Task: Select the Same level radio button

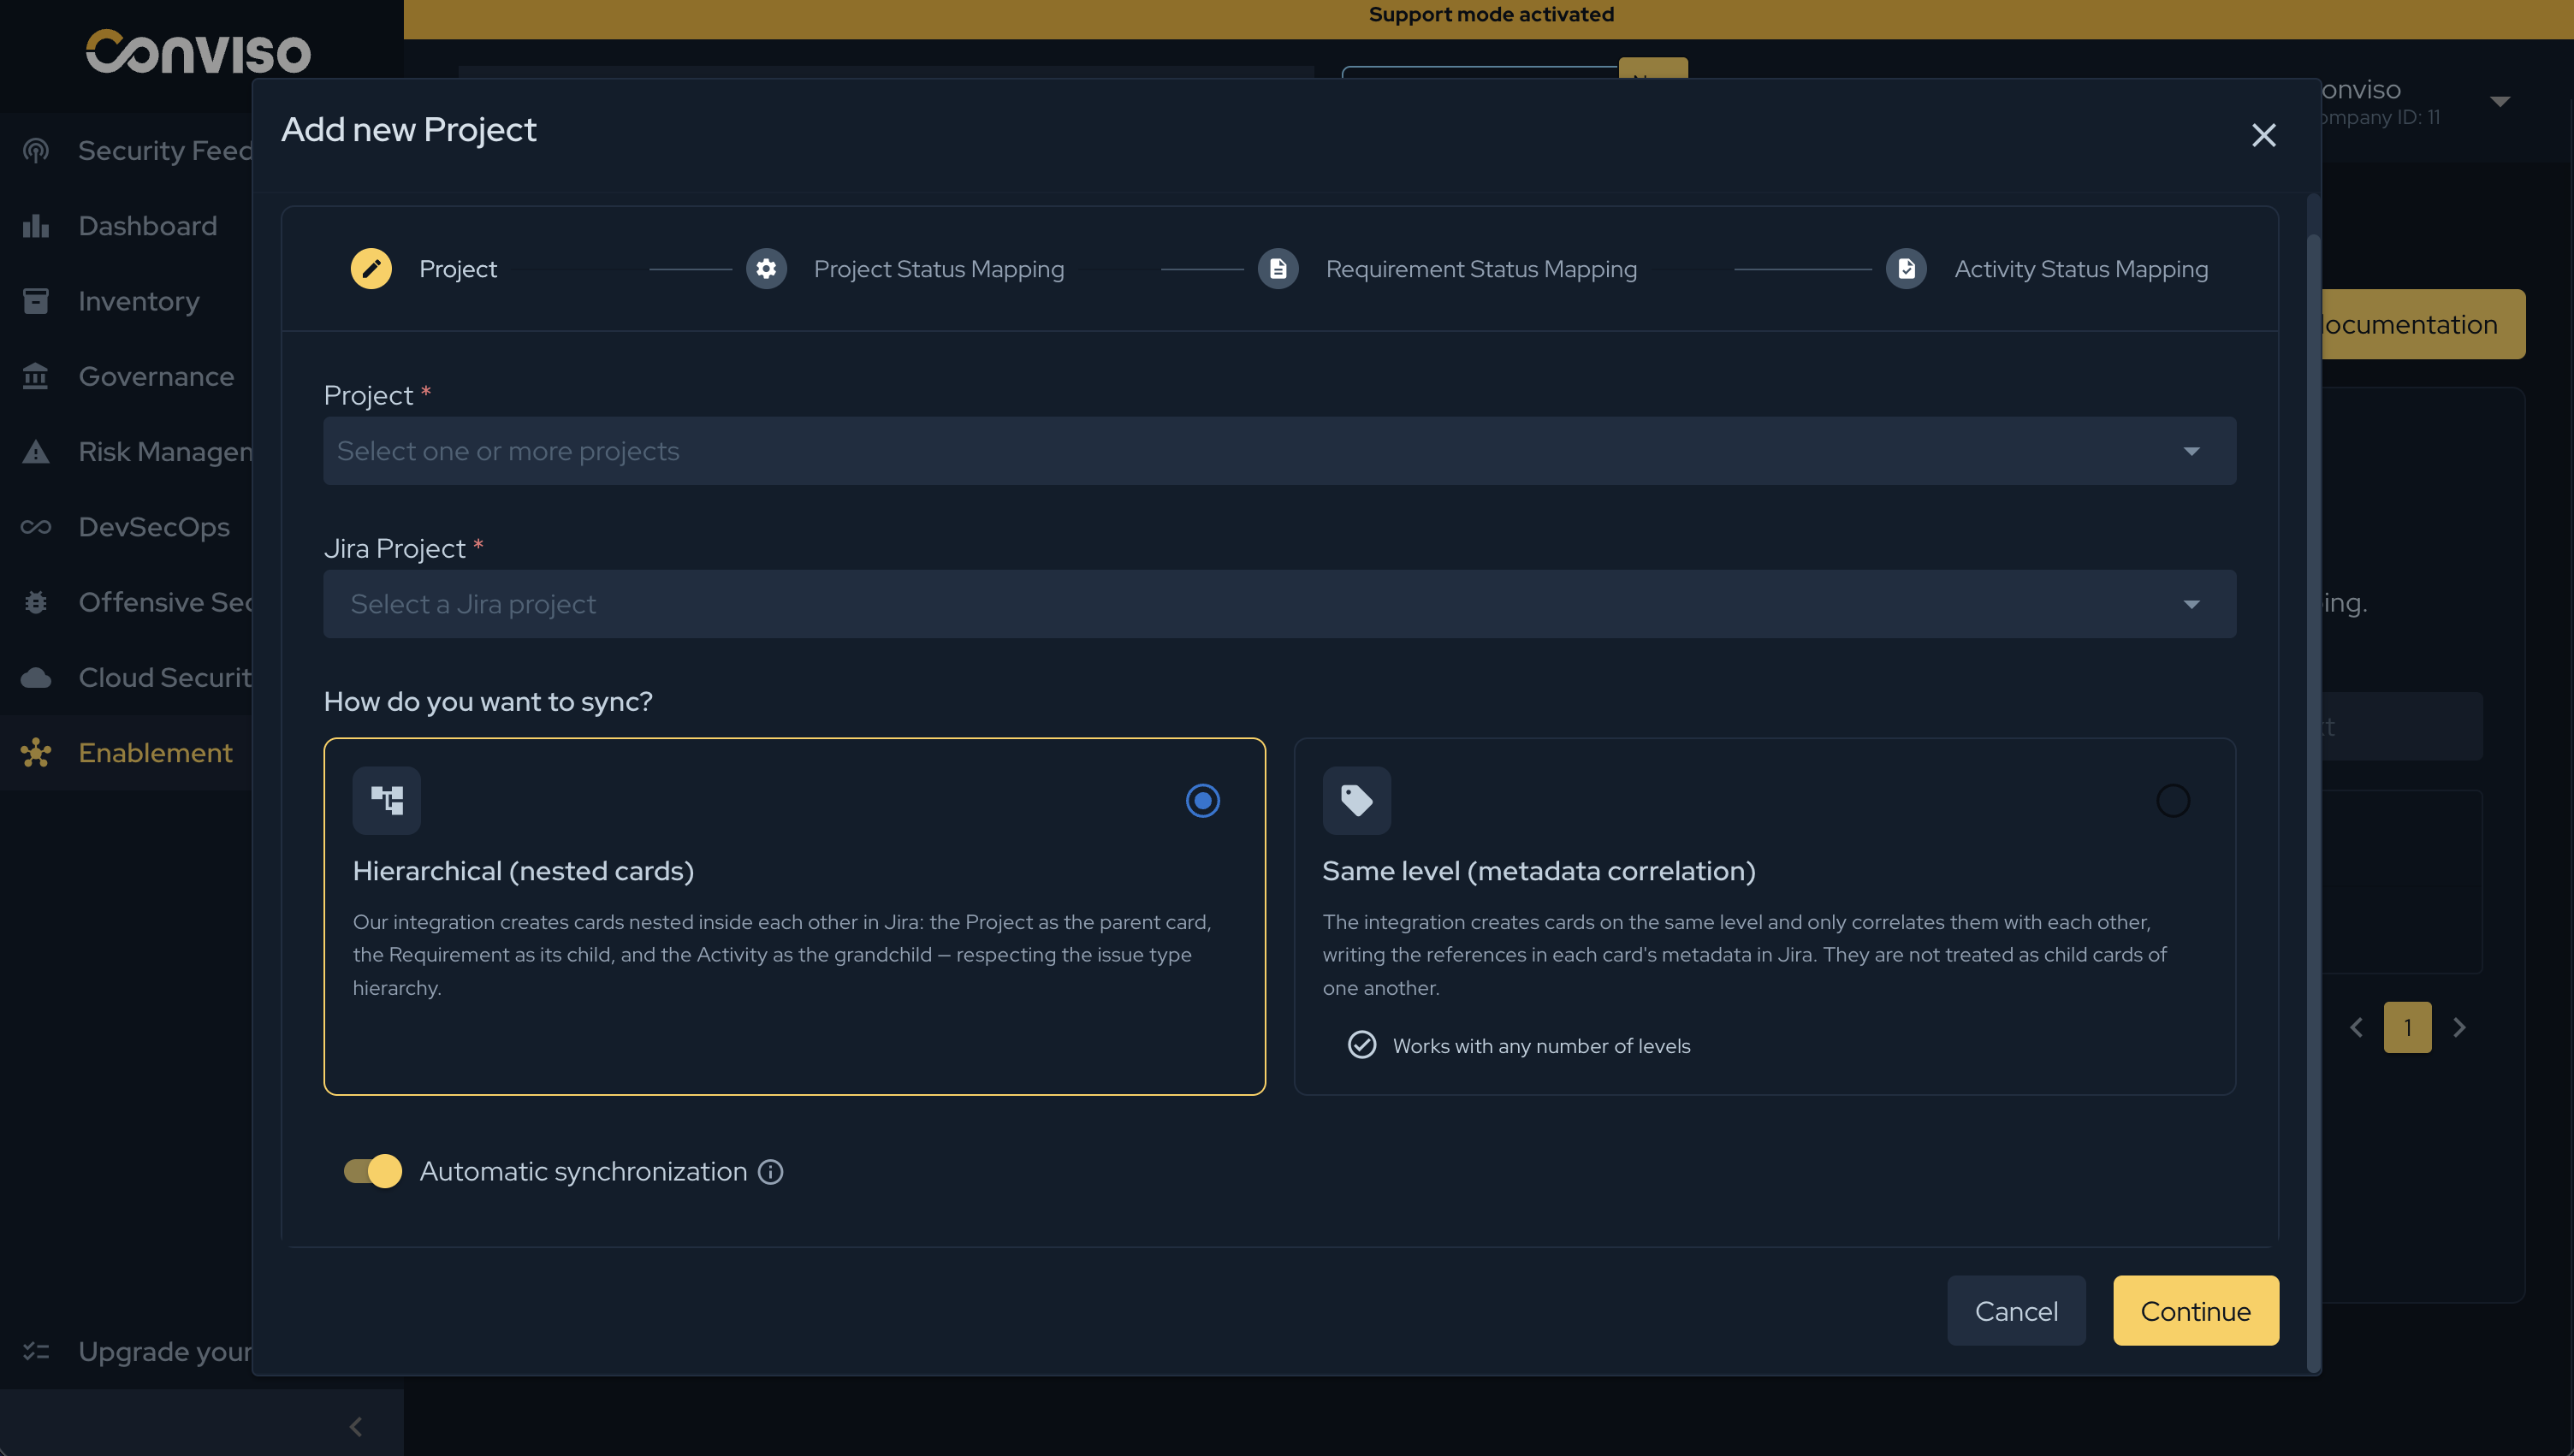Action: click(x=2173, y=800)
